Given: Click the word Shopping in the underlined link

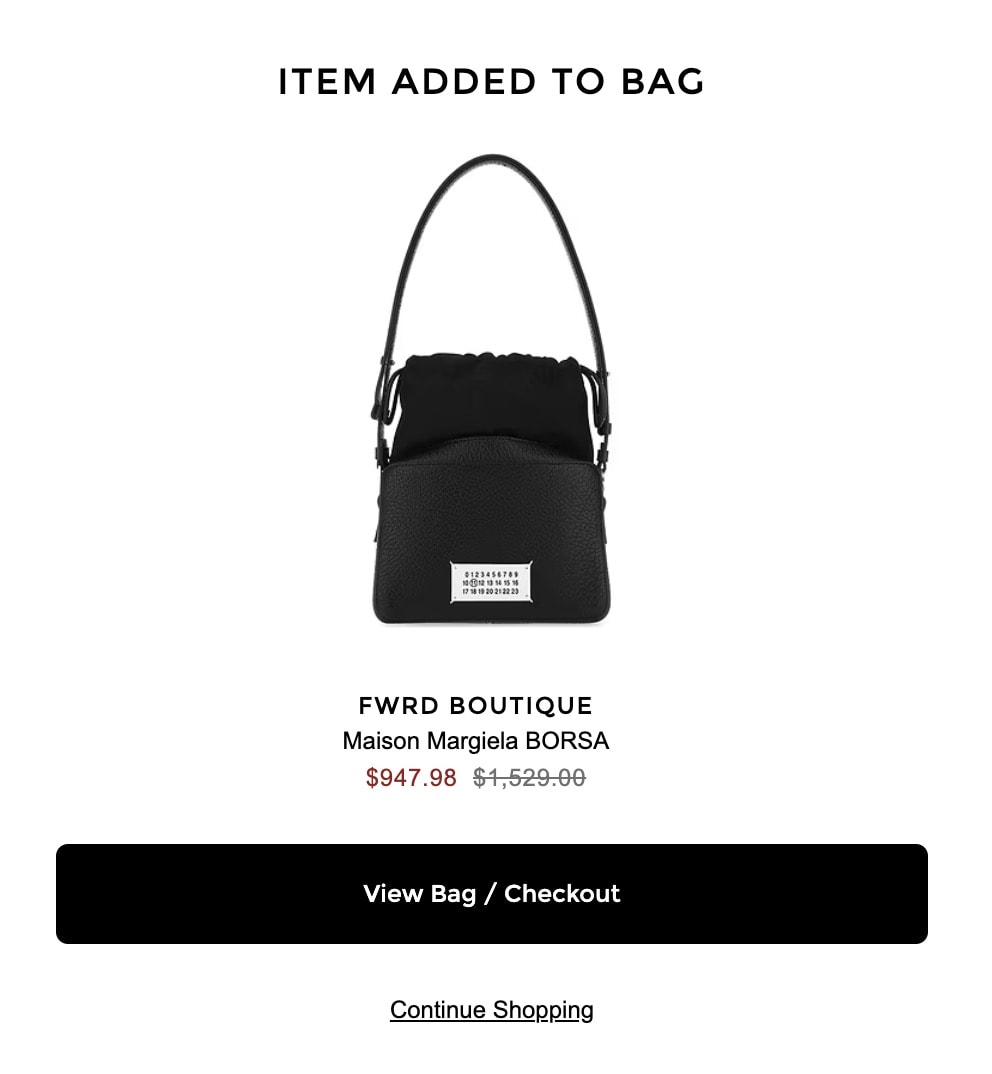Looking at the screenshot, I should (543, 1010).
